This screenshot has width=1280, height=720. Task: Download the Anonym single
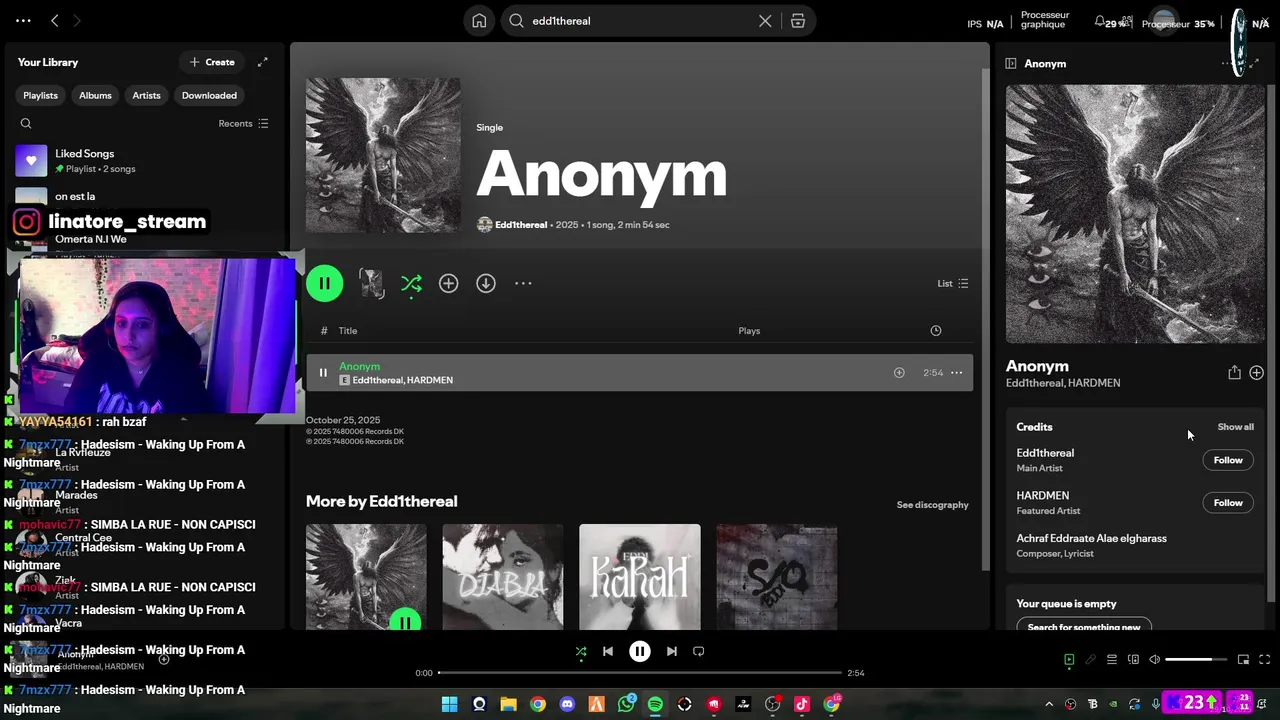(x=486, y=284)
